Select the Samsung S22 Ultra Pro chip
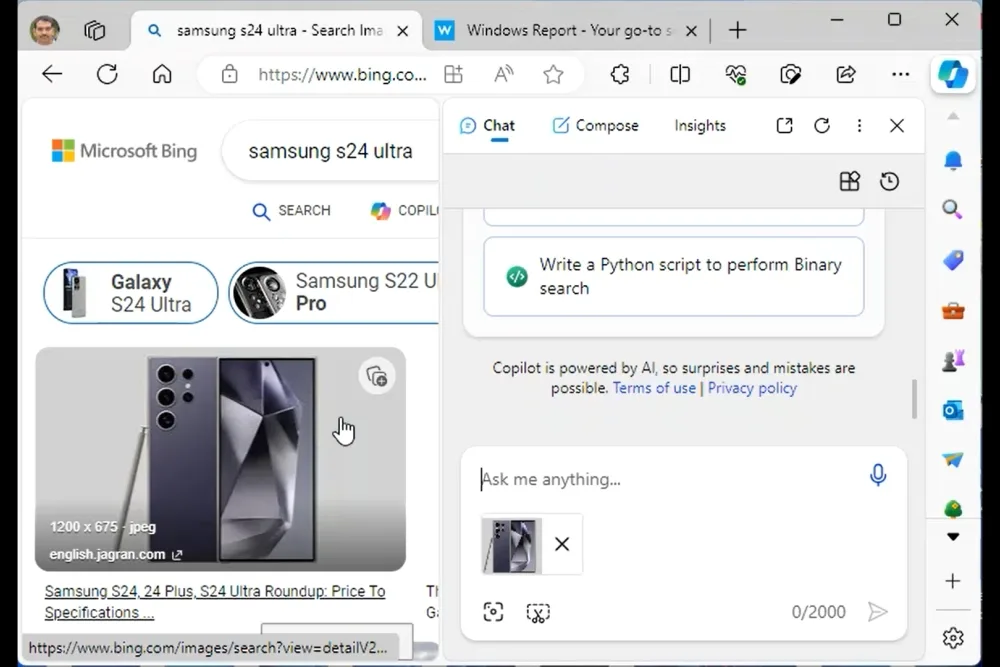 click(x=334, y=293)
